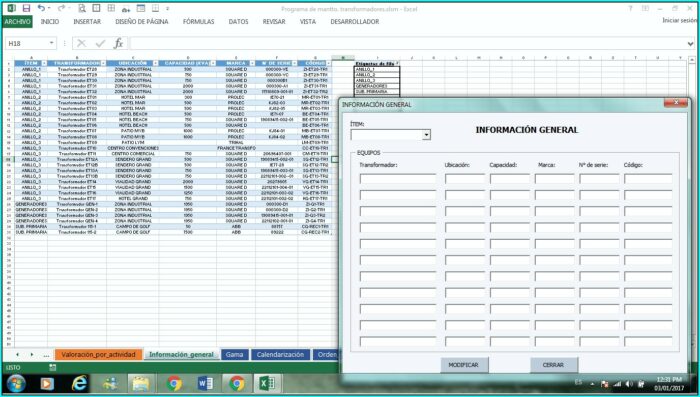Cancel formula entry with the X icon
700x397 pixels.
click(x=81, y=43)
